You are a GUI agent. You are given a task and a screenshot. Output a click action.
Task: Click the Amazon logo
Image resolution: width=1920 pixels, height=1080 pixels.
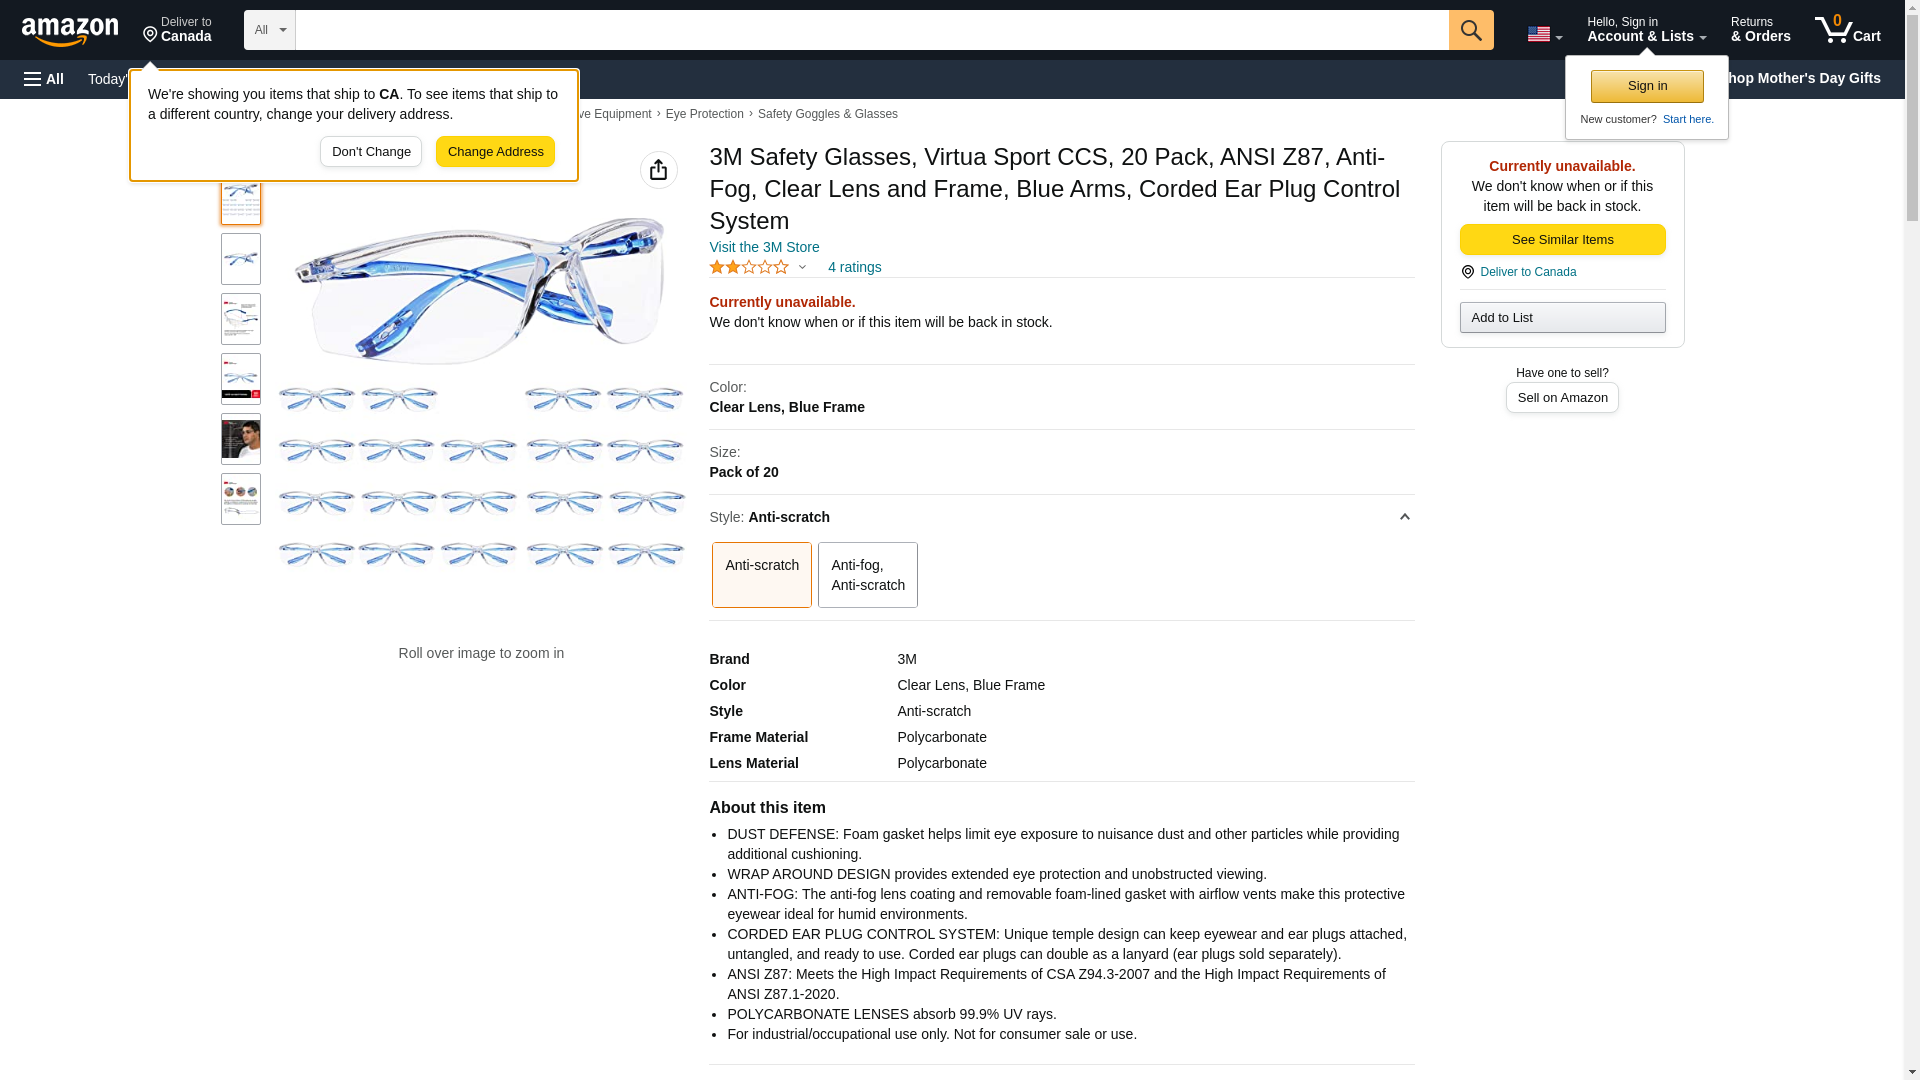[x=70, y=31]
